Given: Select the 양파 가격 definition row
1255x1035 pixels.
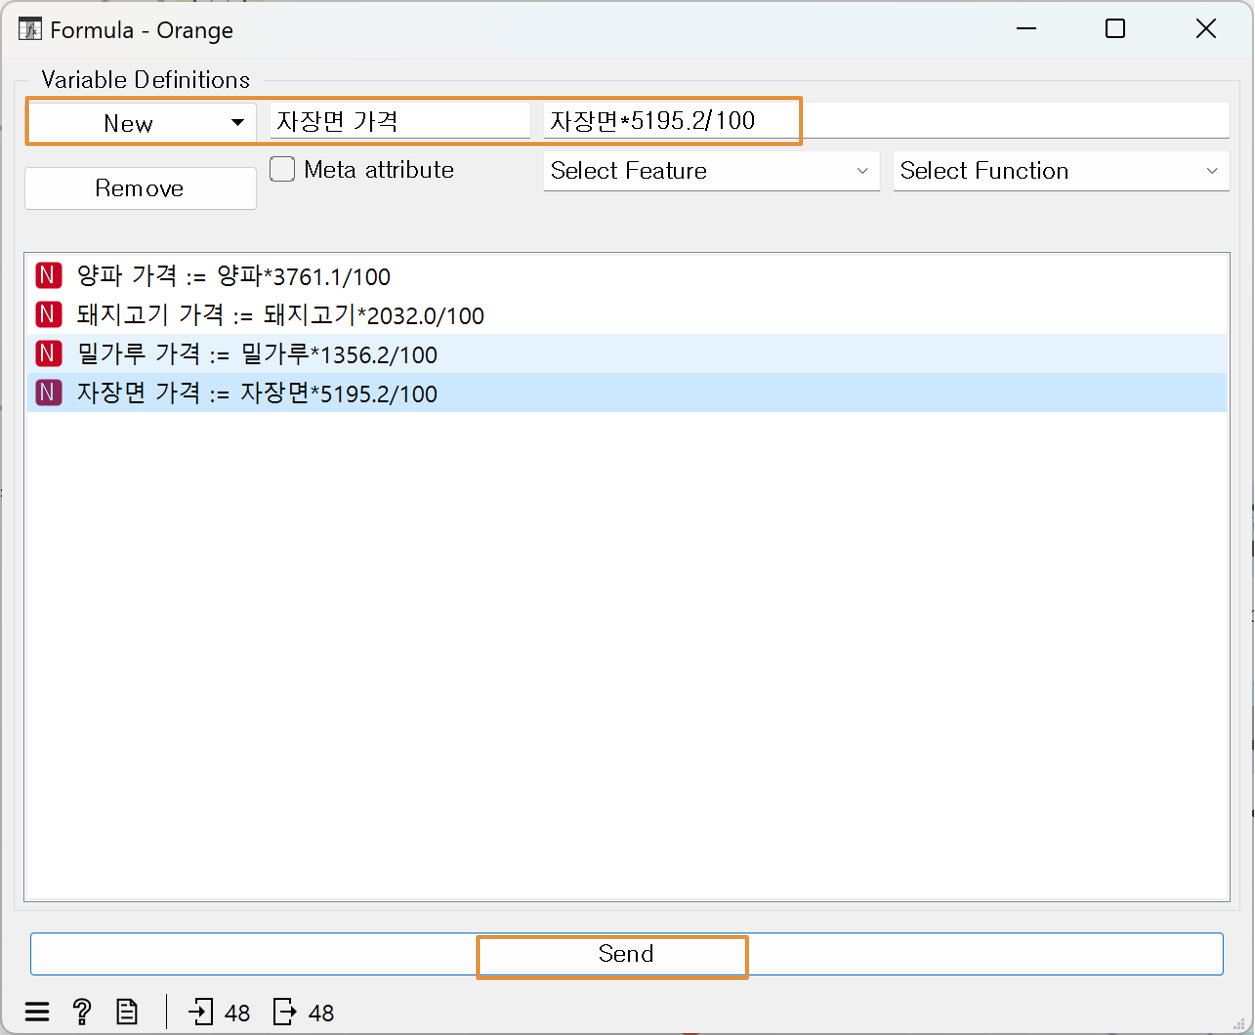Looking at the screenshot, I should tap(627, 276).
